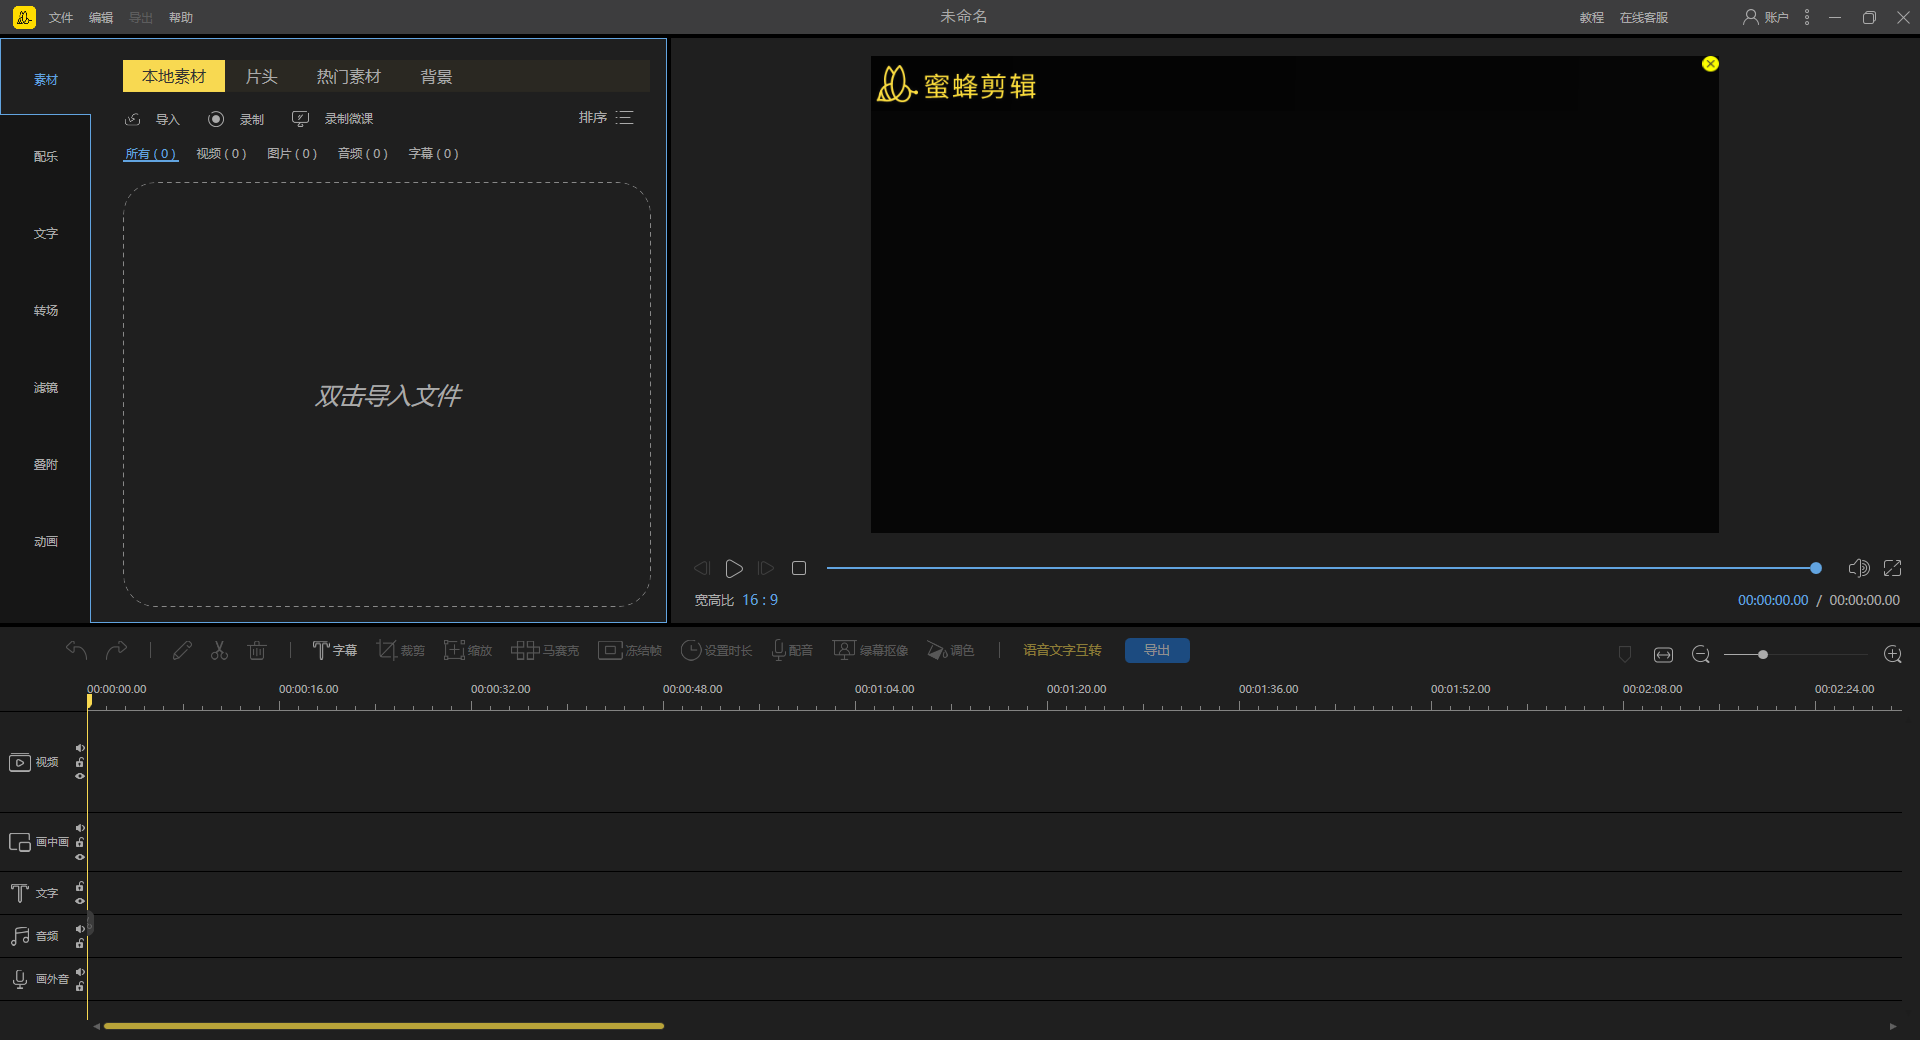Viewport: 1920px width, 1040px height.
Task: Click the preview volume speaker icon
Action: tap(1858, 569)
